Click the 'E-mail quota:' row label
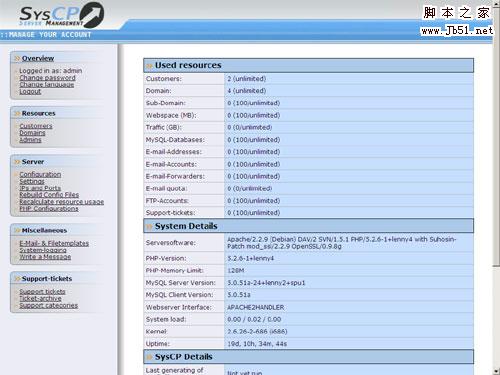This screenshot has height=375, width=500. (x=166, y=189)
